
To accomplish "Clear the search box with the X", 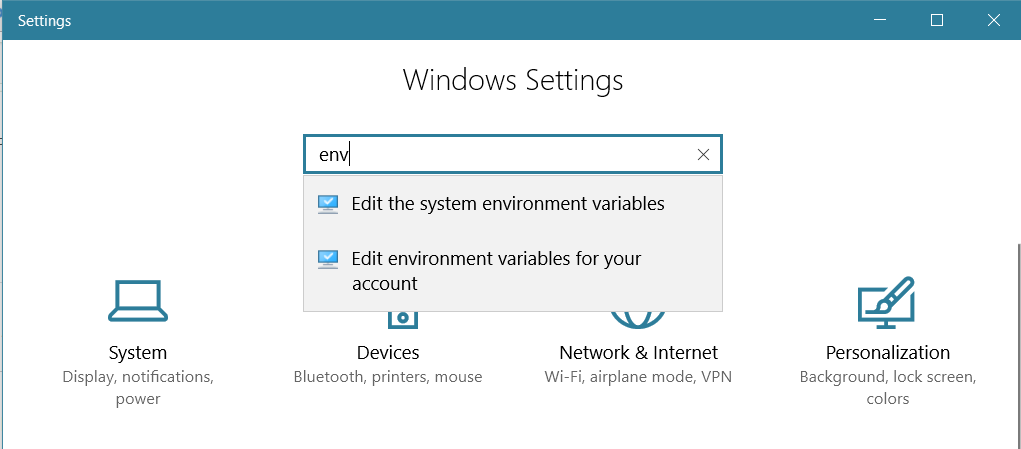I will point(703,155).
